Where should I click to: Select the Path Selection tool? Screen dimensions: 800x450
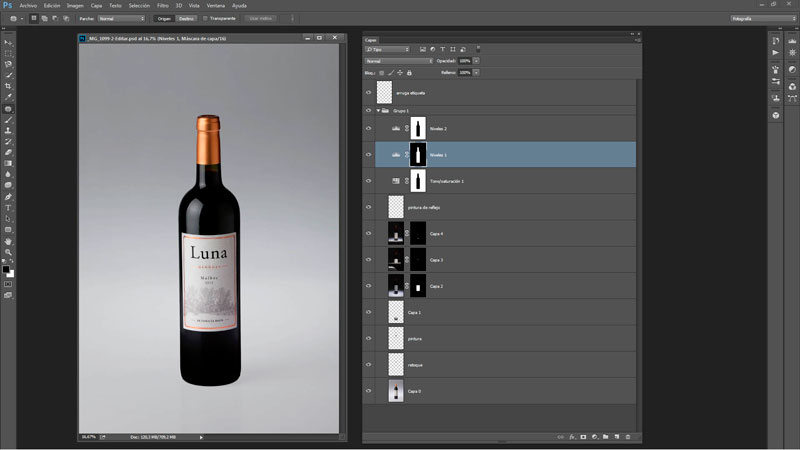pos(8,219)
